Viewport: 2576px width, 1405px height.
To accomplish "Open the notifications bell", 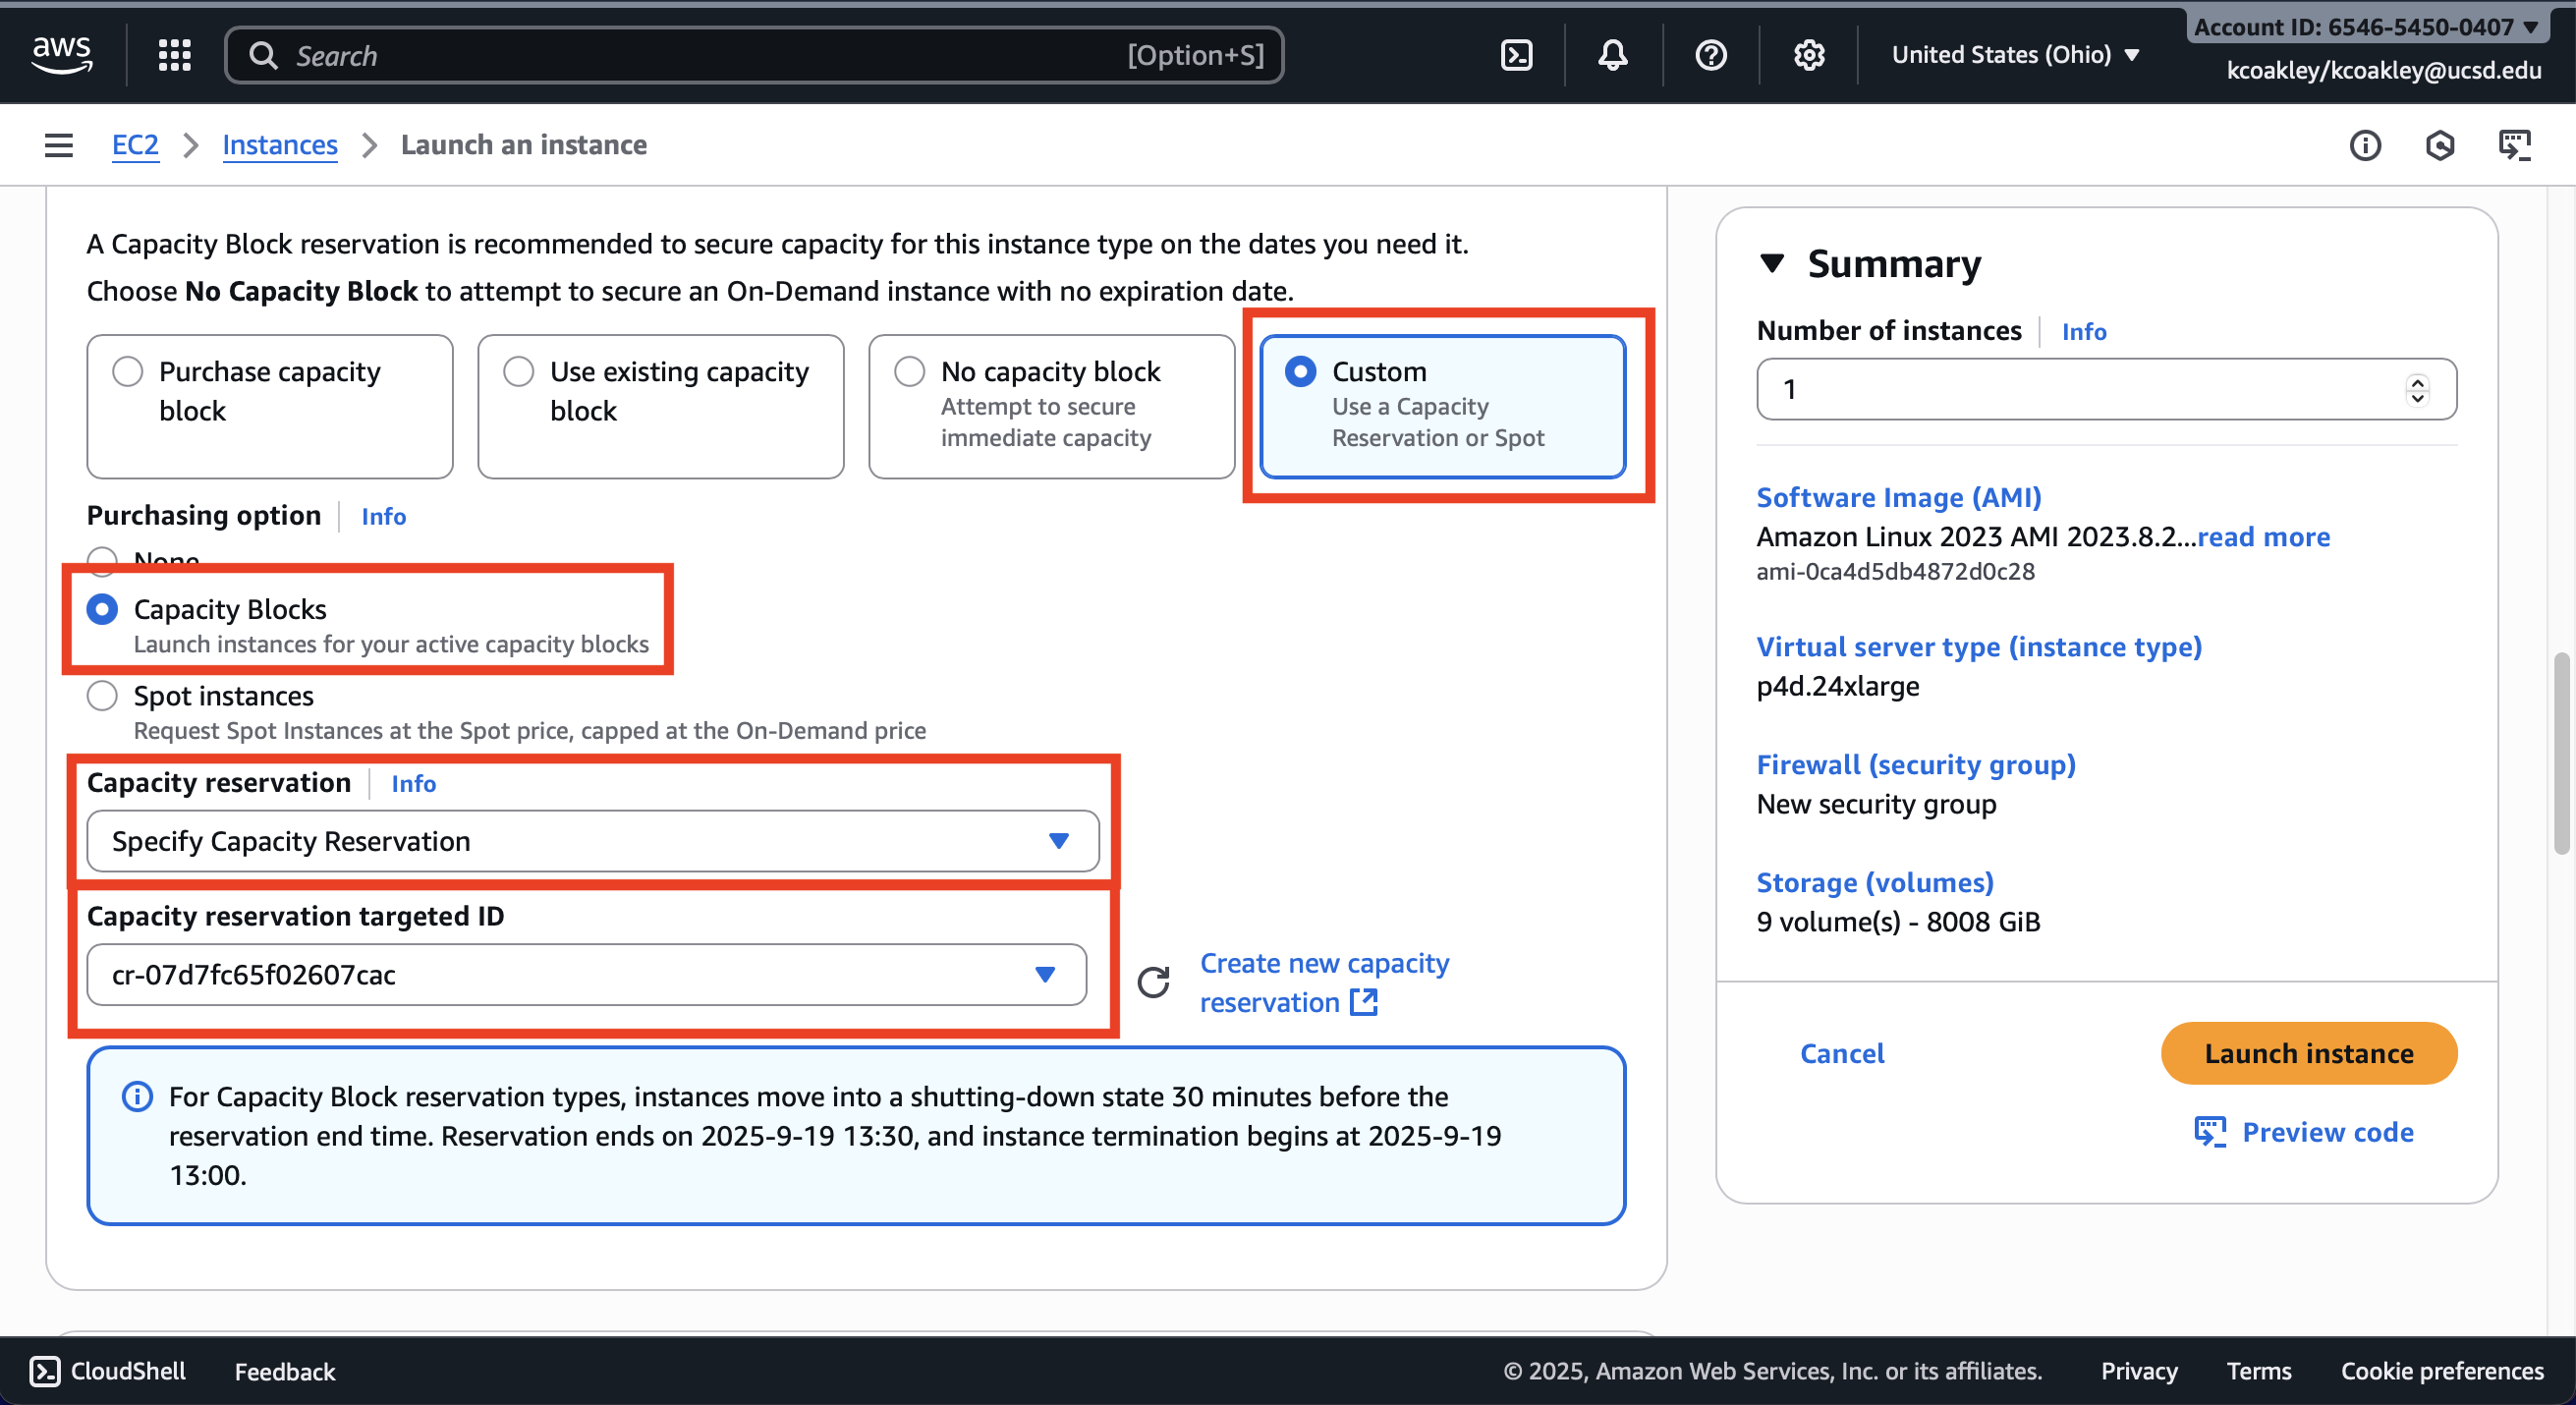I will [1612, 55].
